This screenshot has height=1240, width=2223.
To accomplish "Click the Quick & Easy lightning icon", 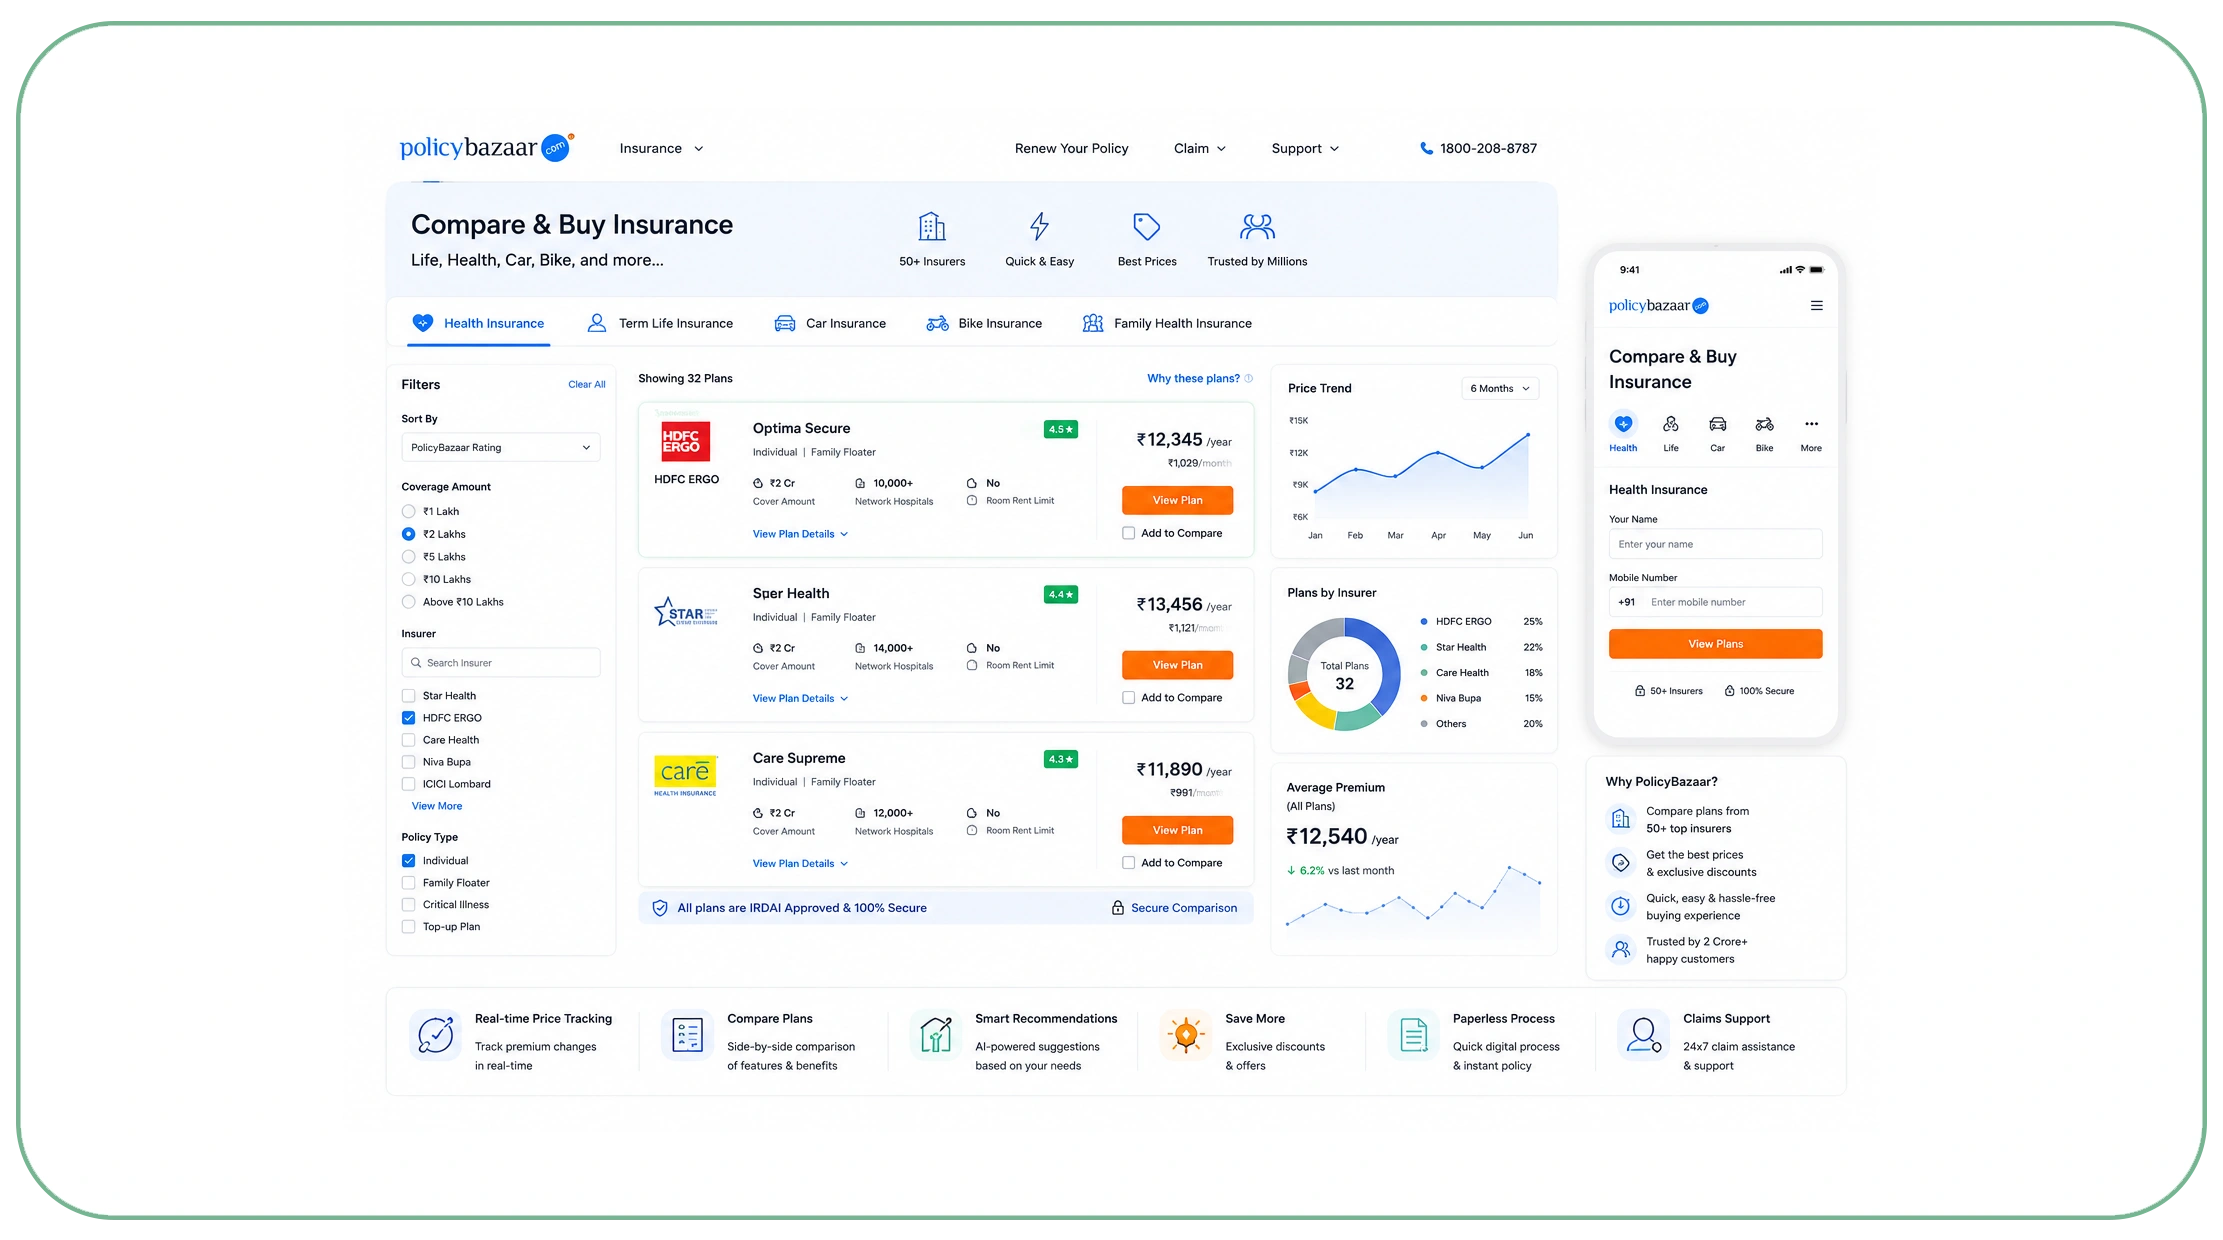I will point(1040,226).
